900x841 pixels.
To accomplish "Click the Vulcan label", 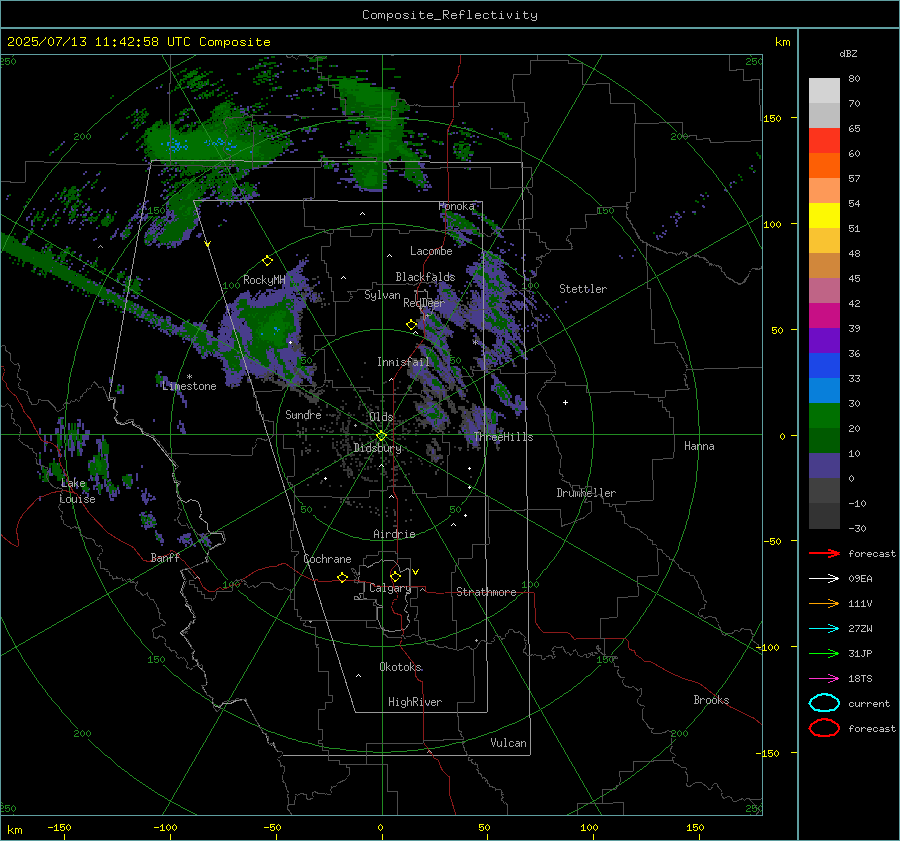I will [508, 743].
